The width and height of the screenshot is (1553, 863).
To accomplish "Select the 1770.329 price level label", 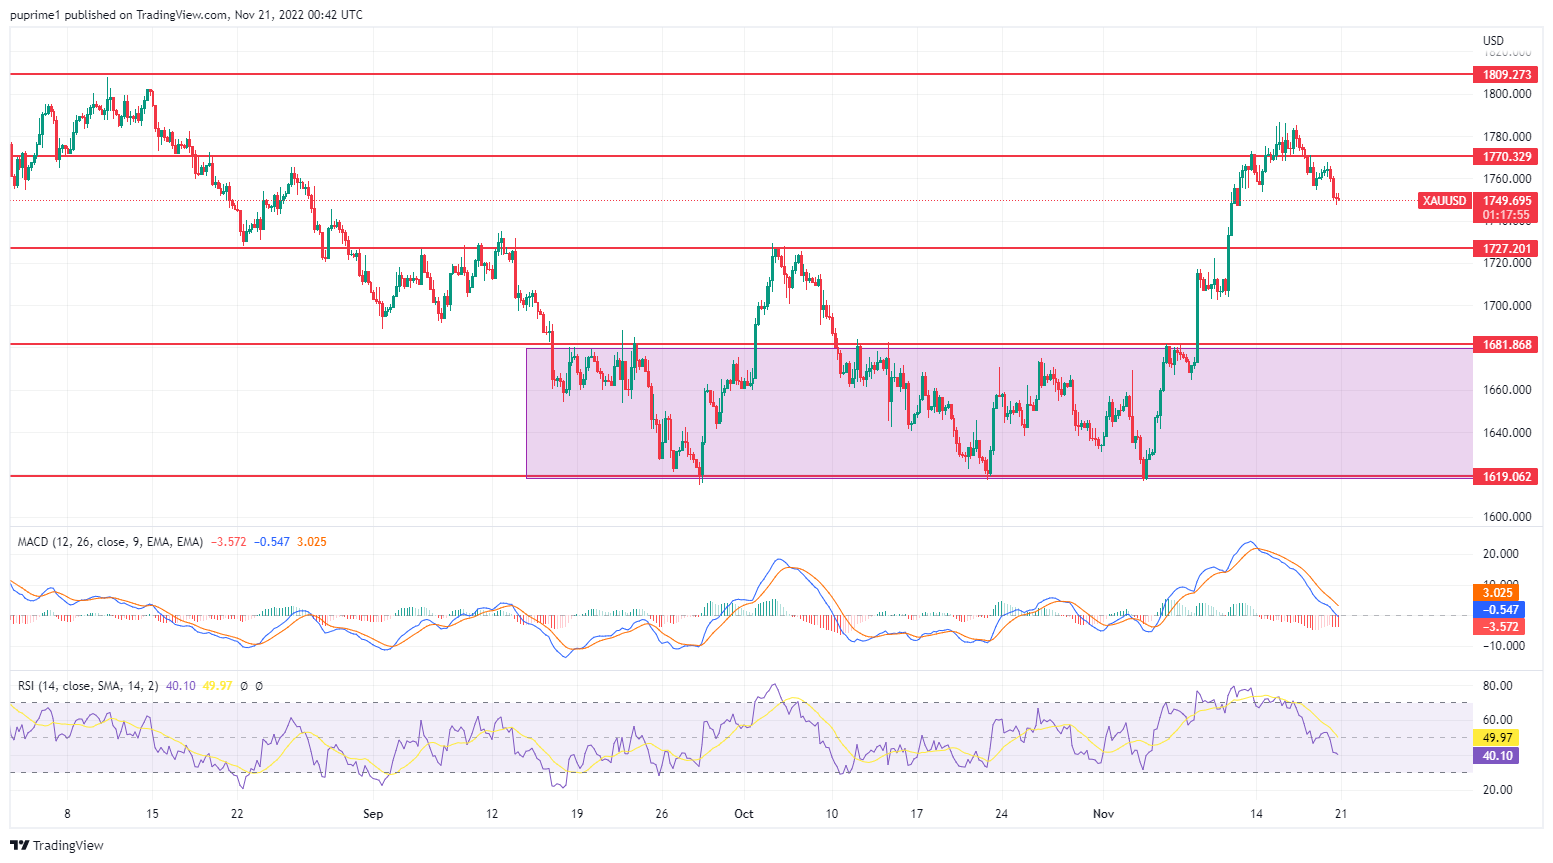I will 1506,157.
